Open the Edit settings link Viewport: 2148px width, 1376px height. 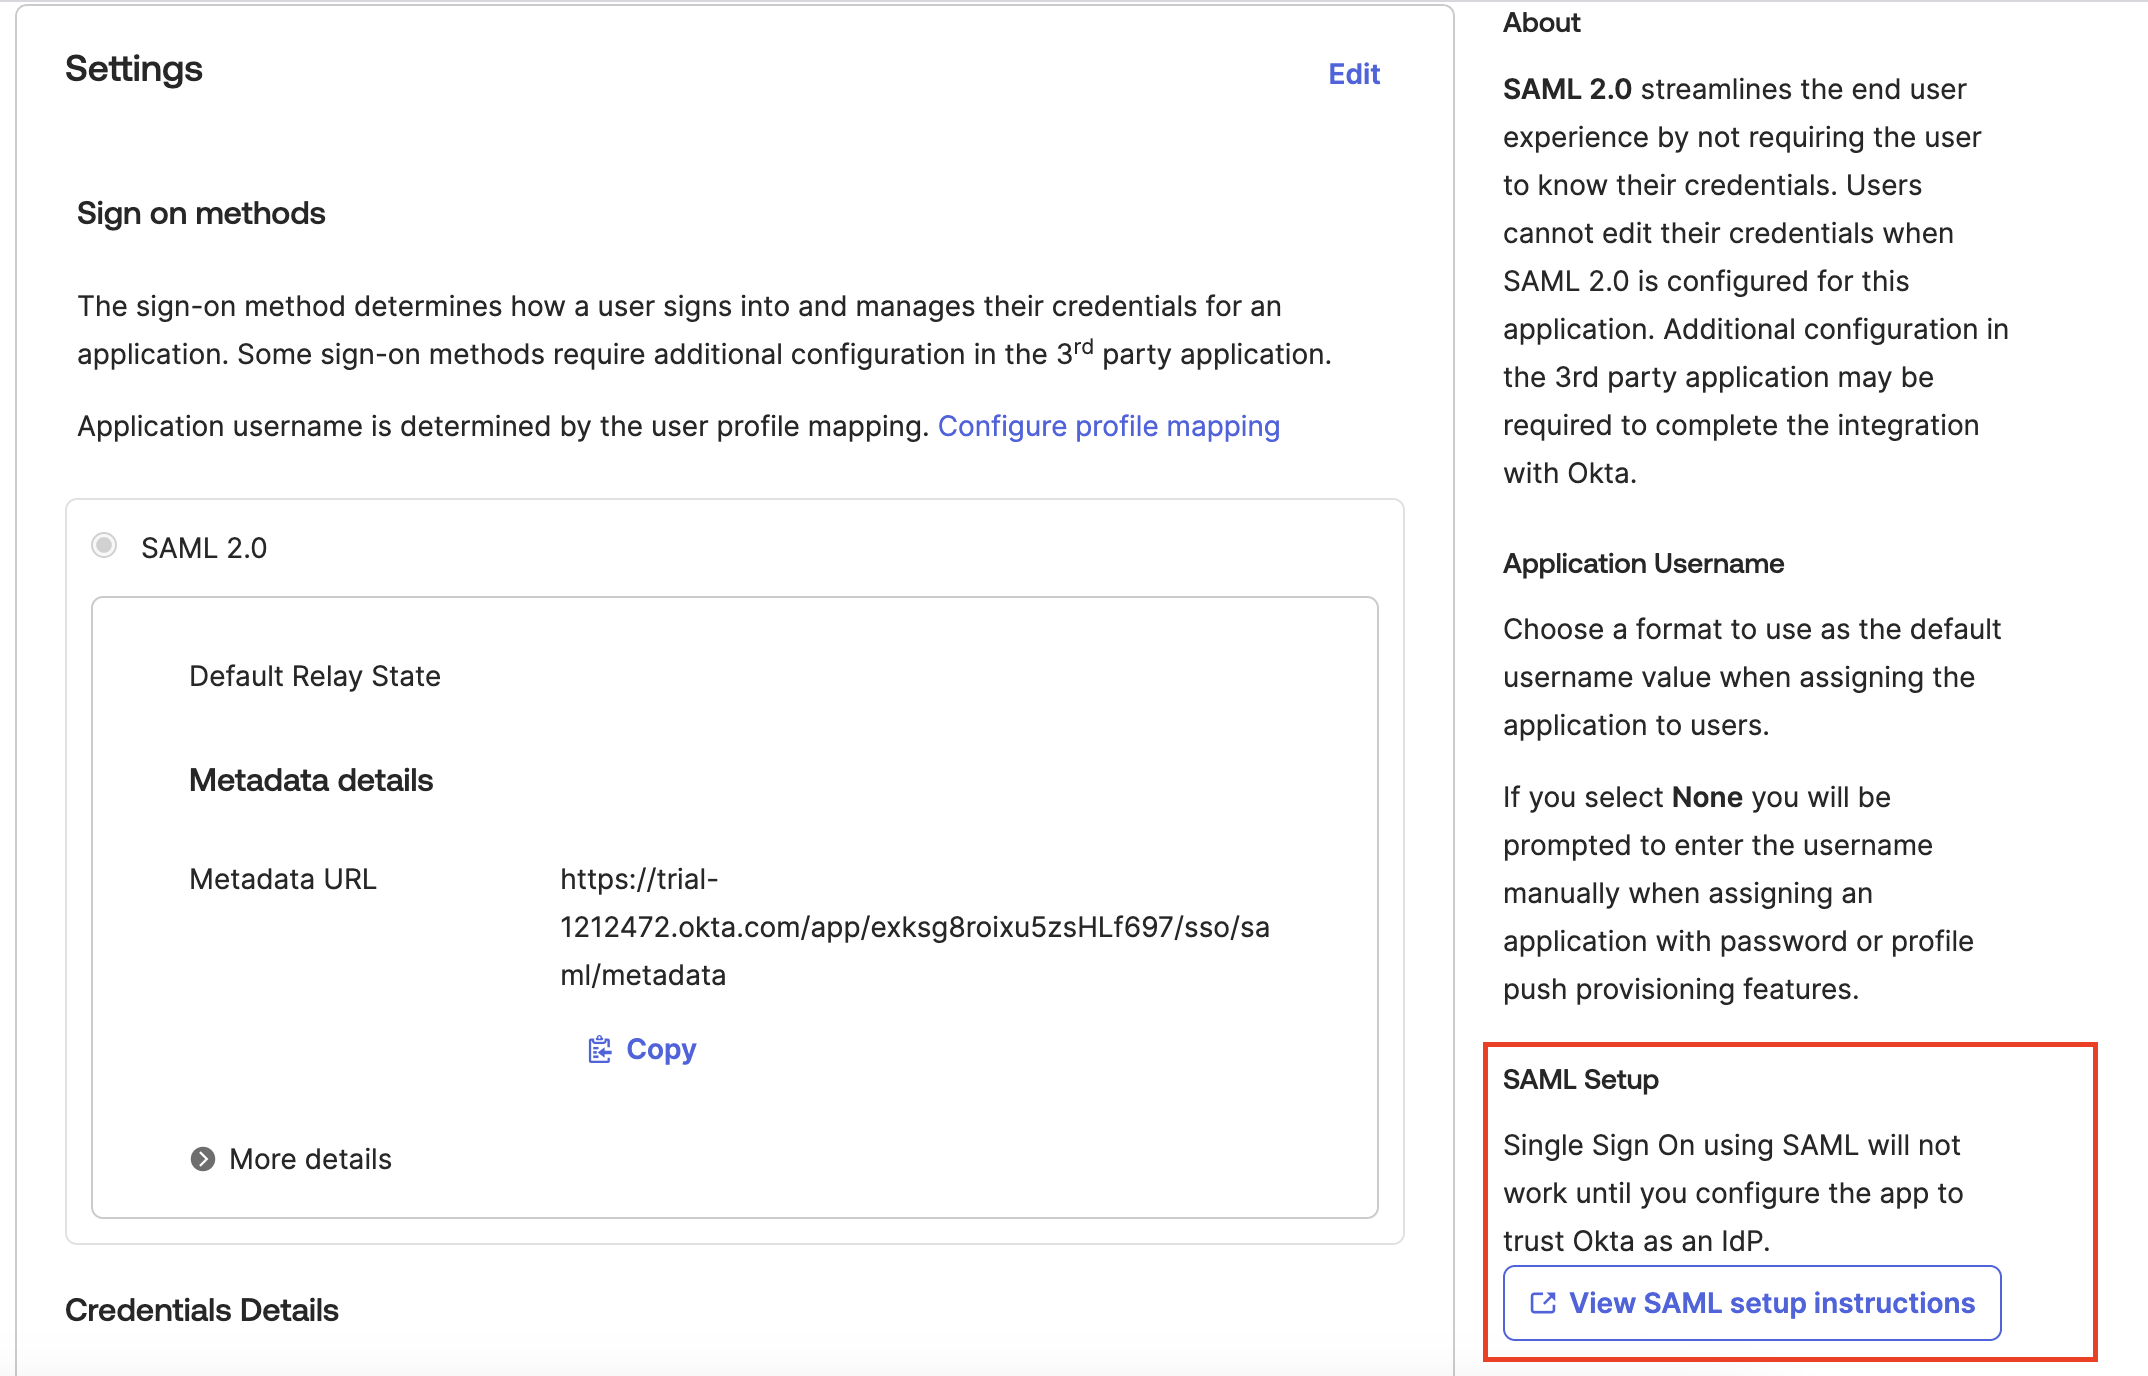click(1354, 73)
